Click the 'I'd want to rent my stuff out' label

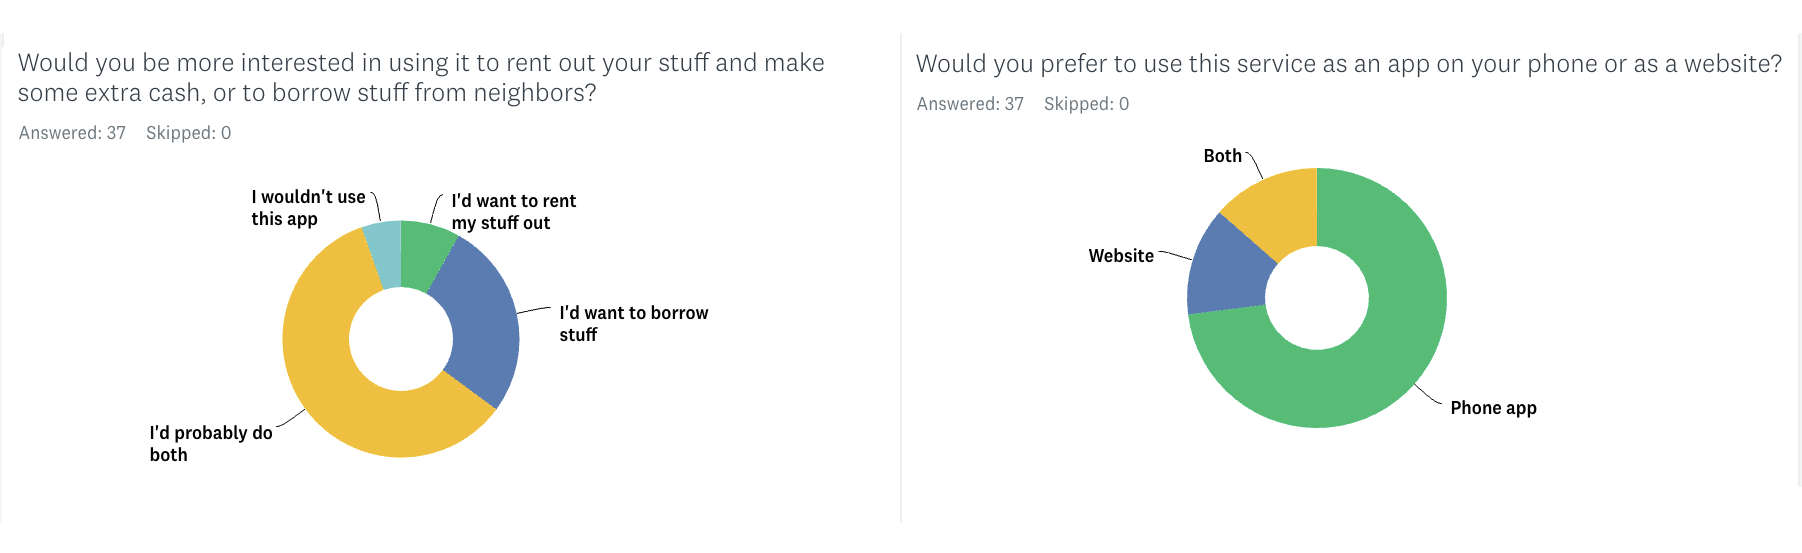click(x=513, y=212)
